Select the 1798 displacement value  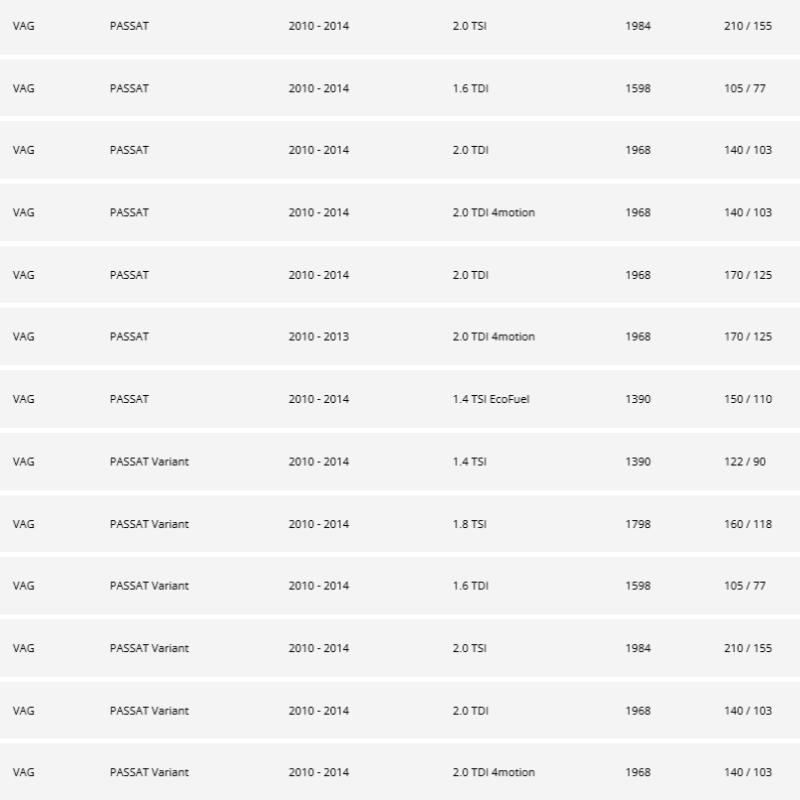coord(638,524)
